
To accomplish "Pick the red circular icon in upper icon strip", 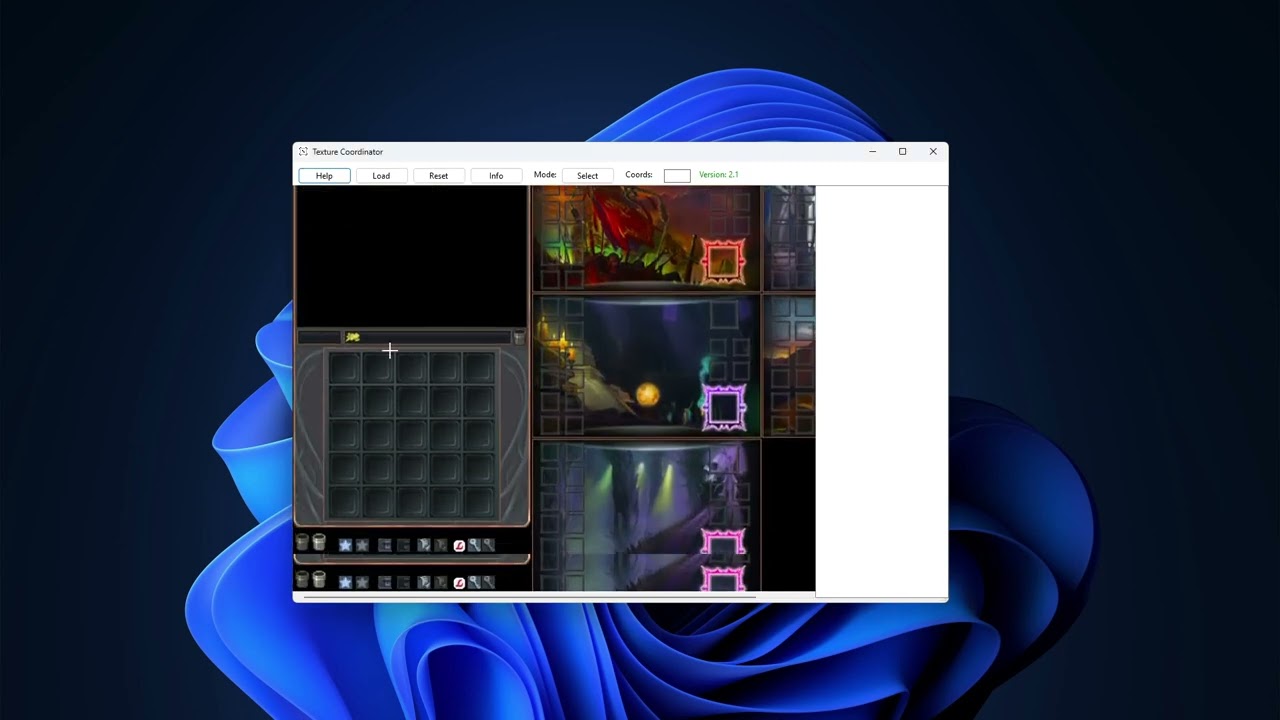I will [459, 546].
